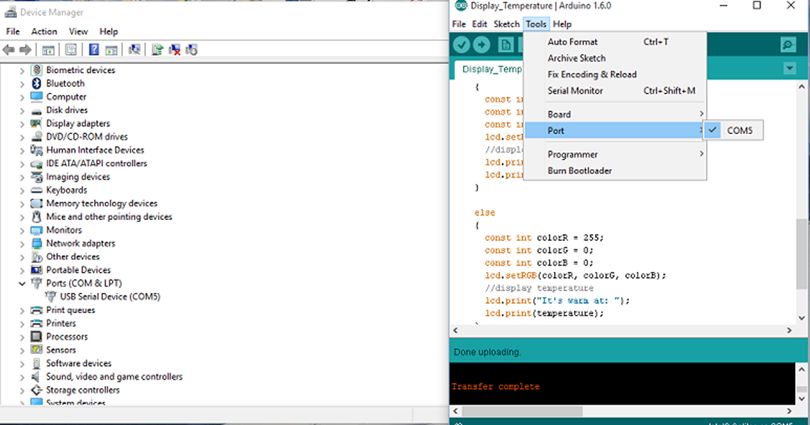Viewport: 810px width, 425px height.
Task: Click the Device Manager Help question-mark icon
Action: (x=94, y=50)
